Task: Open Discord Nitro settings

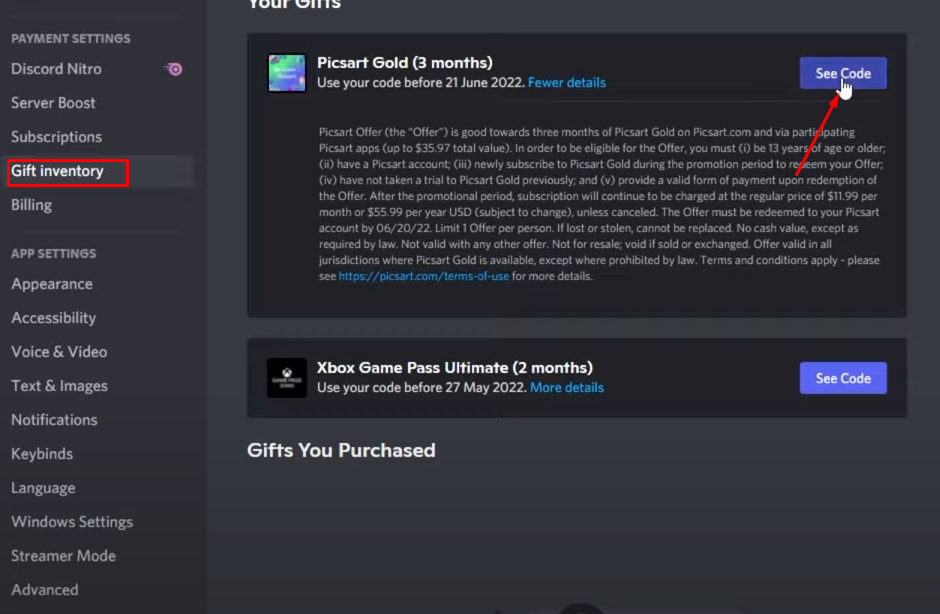Action: pos(56,69)
